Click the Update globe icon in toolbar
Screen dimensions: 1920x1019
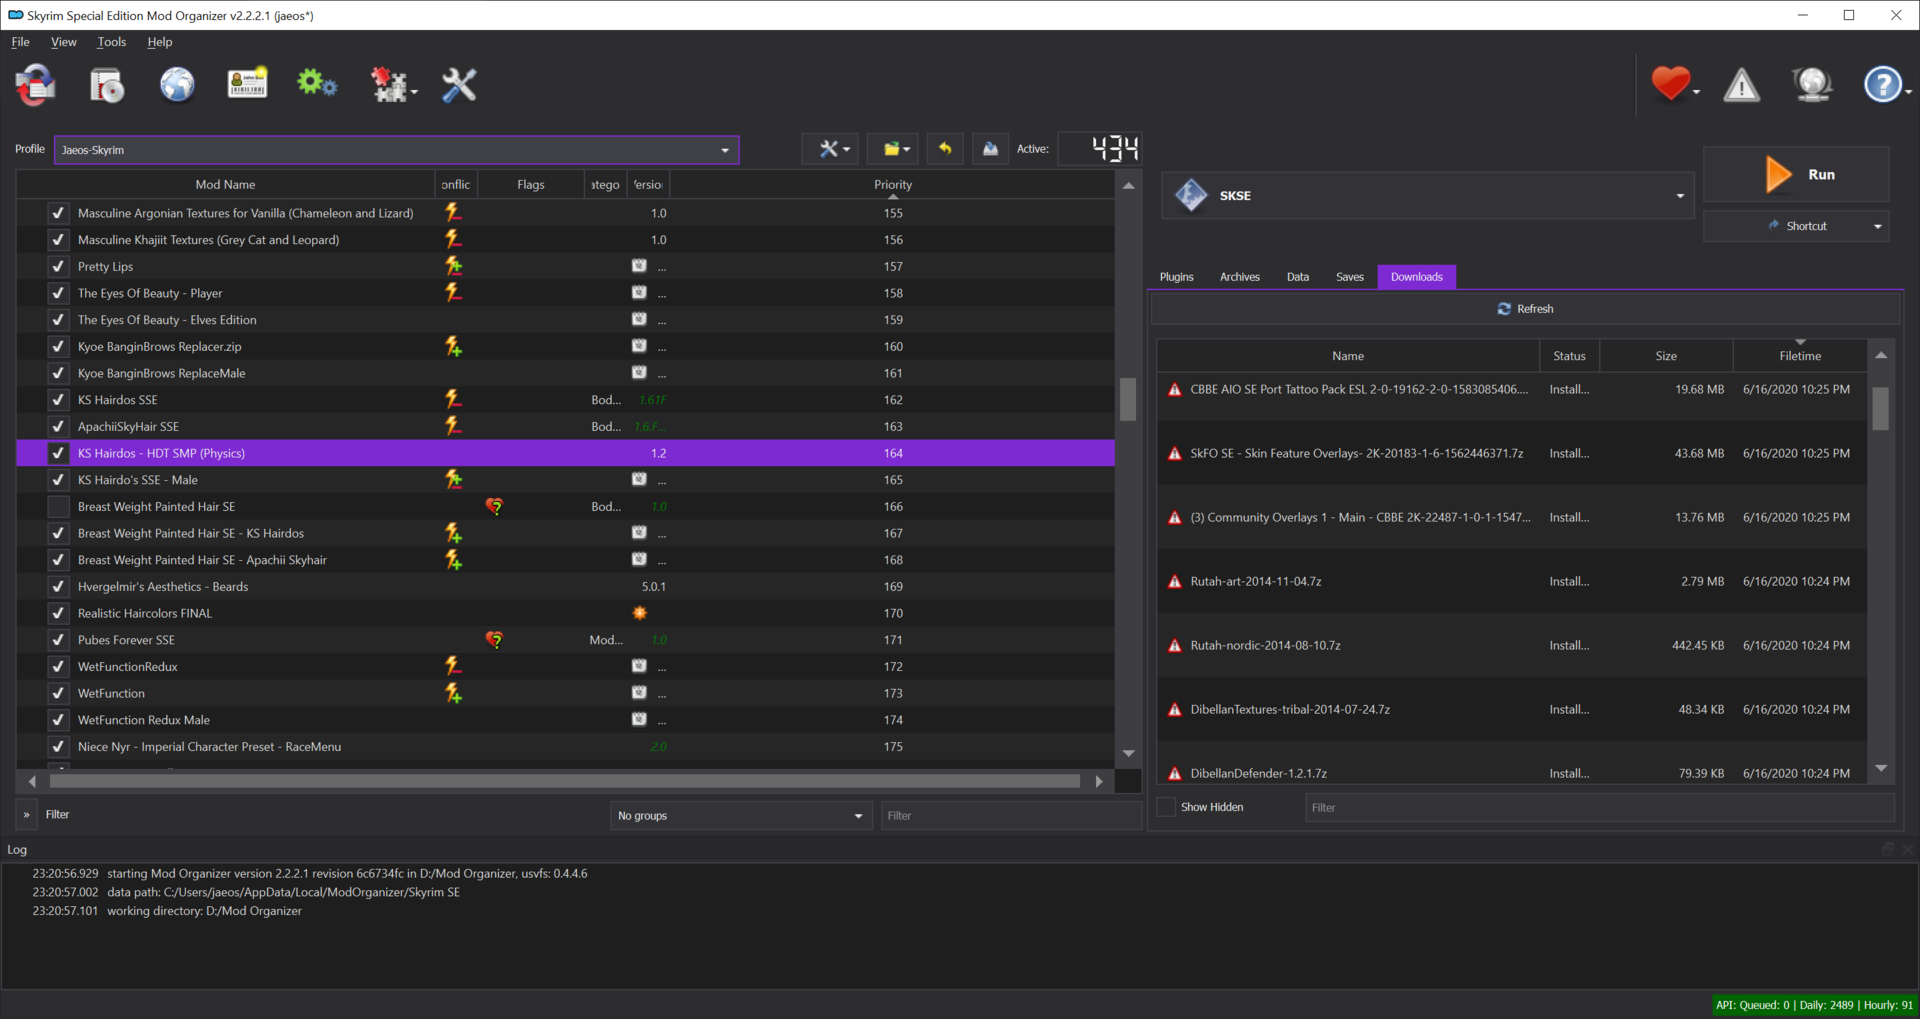tap(1812, 85)
